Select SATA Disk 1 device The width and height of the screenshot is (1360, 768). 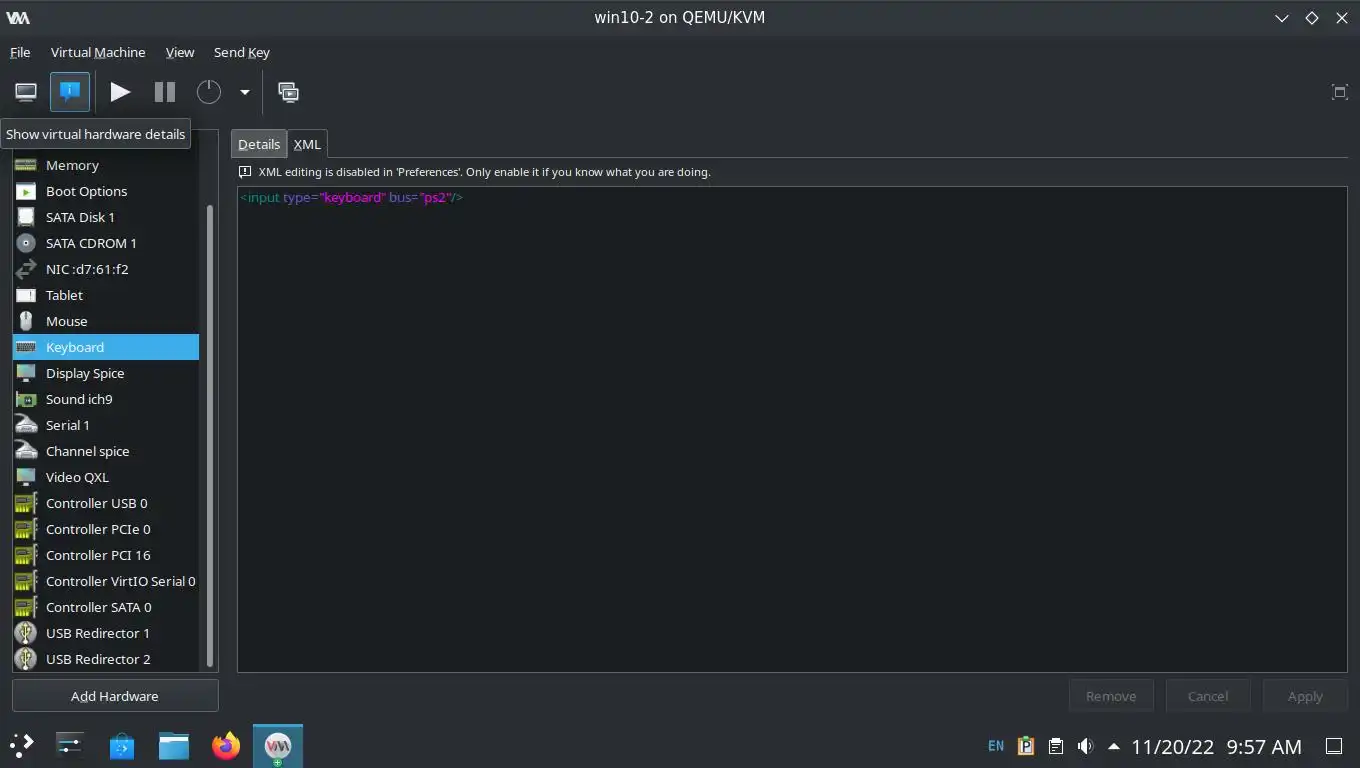pos(106,217)
